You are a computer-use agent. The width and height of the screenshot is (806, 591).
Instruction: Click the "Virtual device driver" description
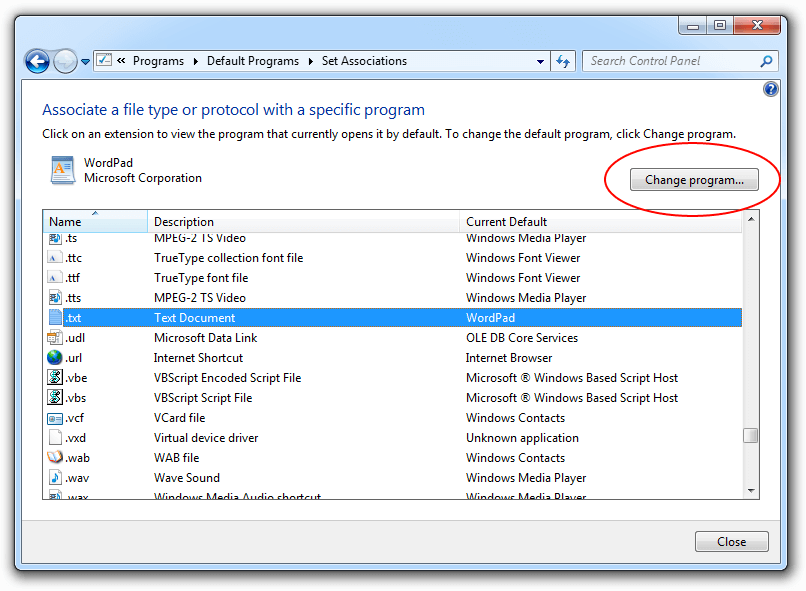(206, 438)
